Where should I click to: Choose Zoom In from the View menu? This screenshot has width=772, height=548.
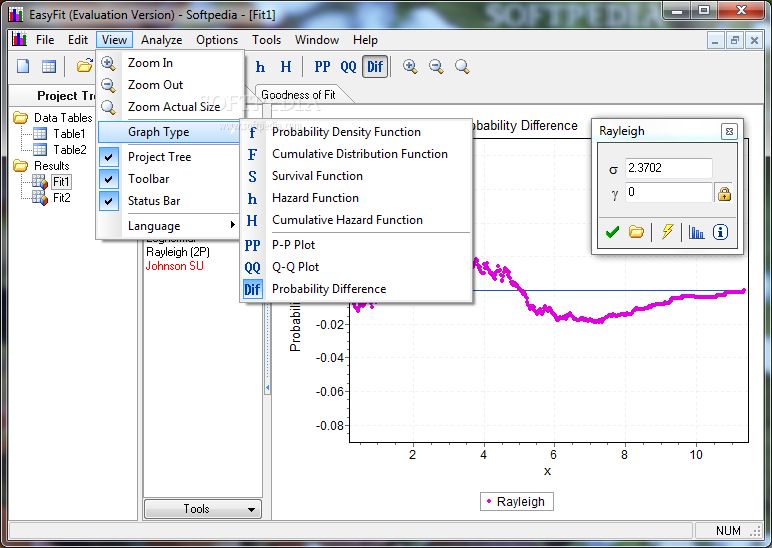(170, 63)
